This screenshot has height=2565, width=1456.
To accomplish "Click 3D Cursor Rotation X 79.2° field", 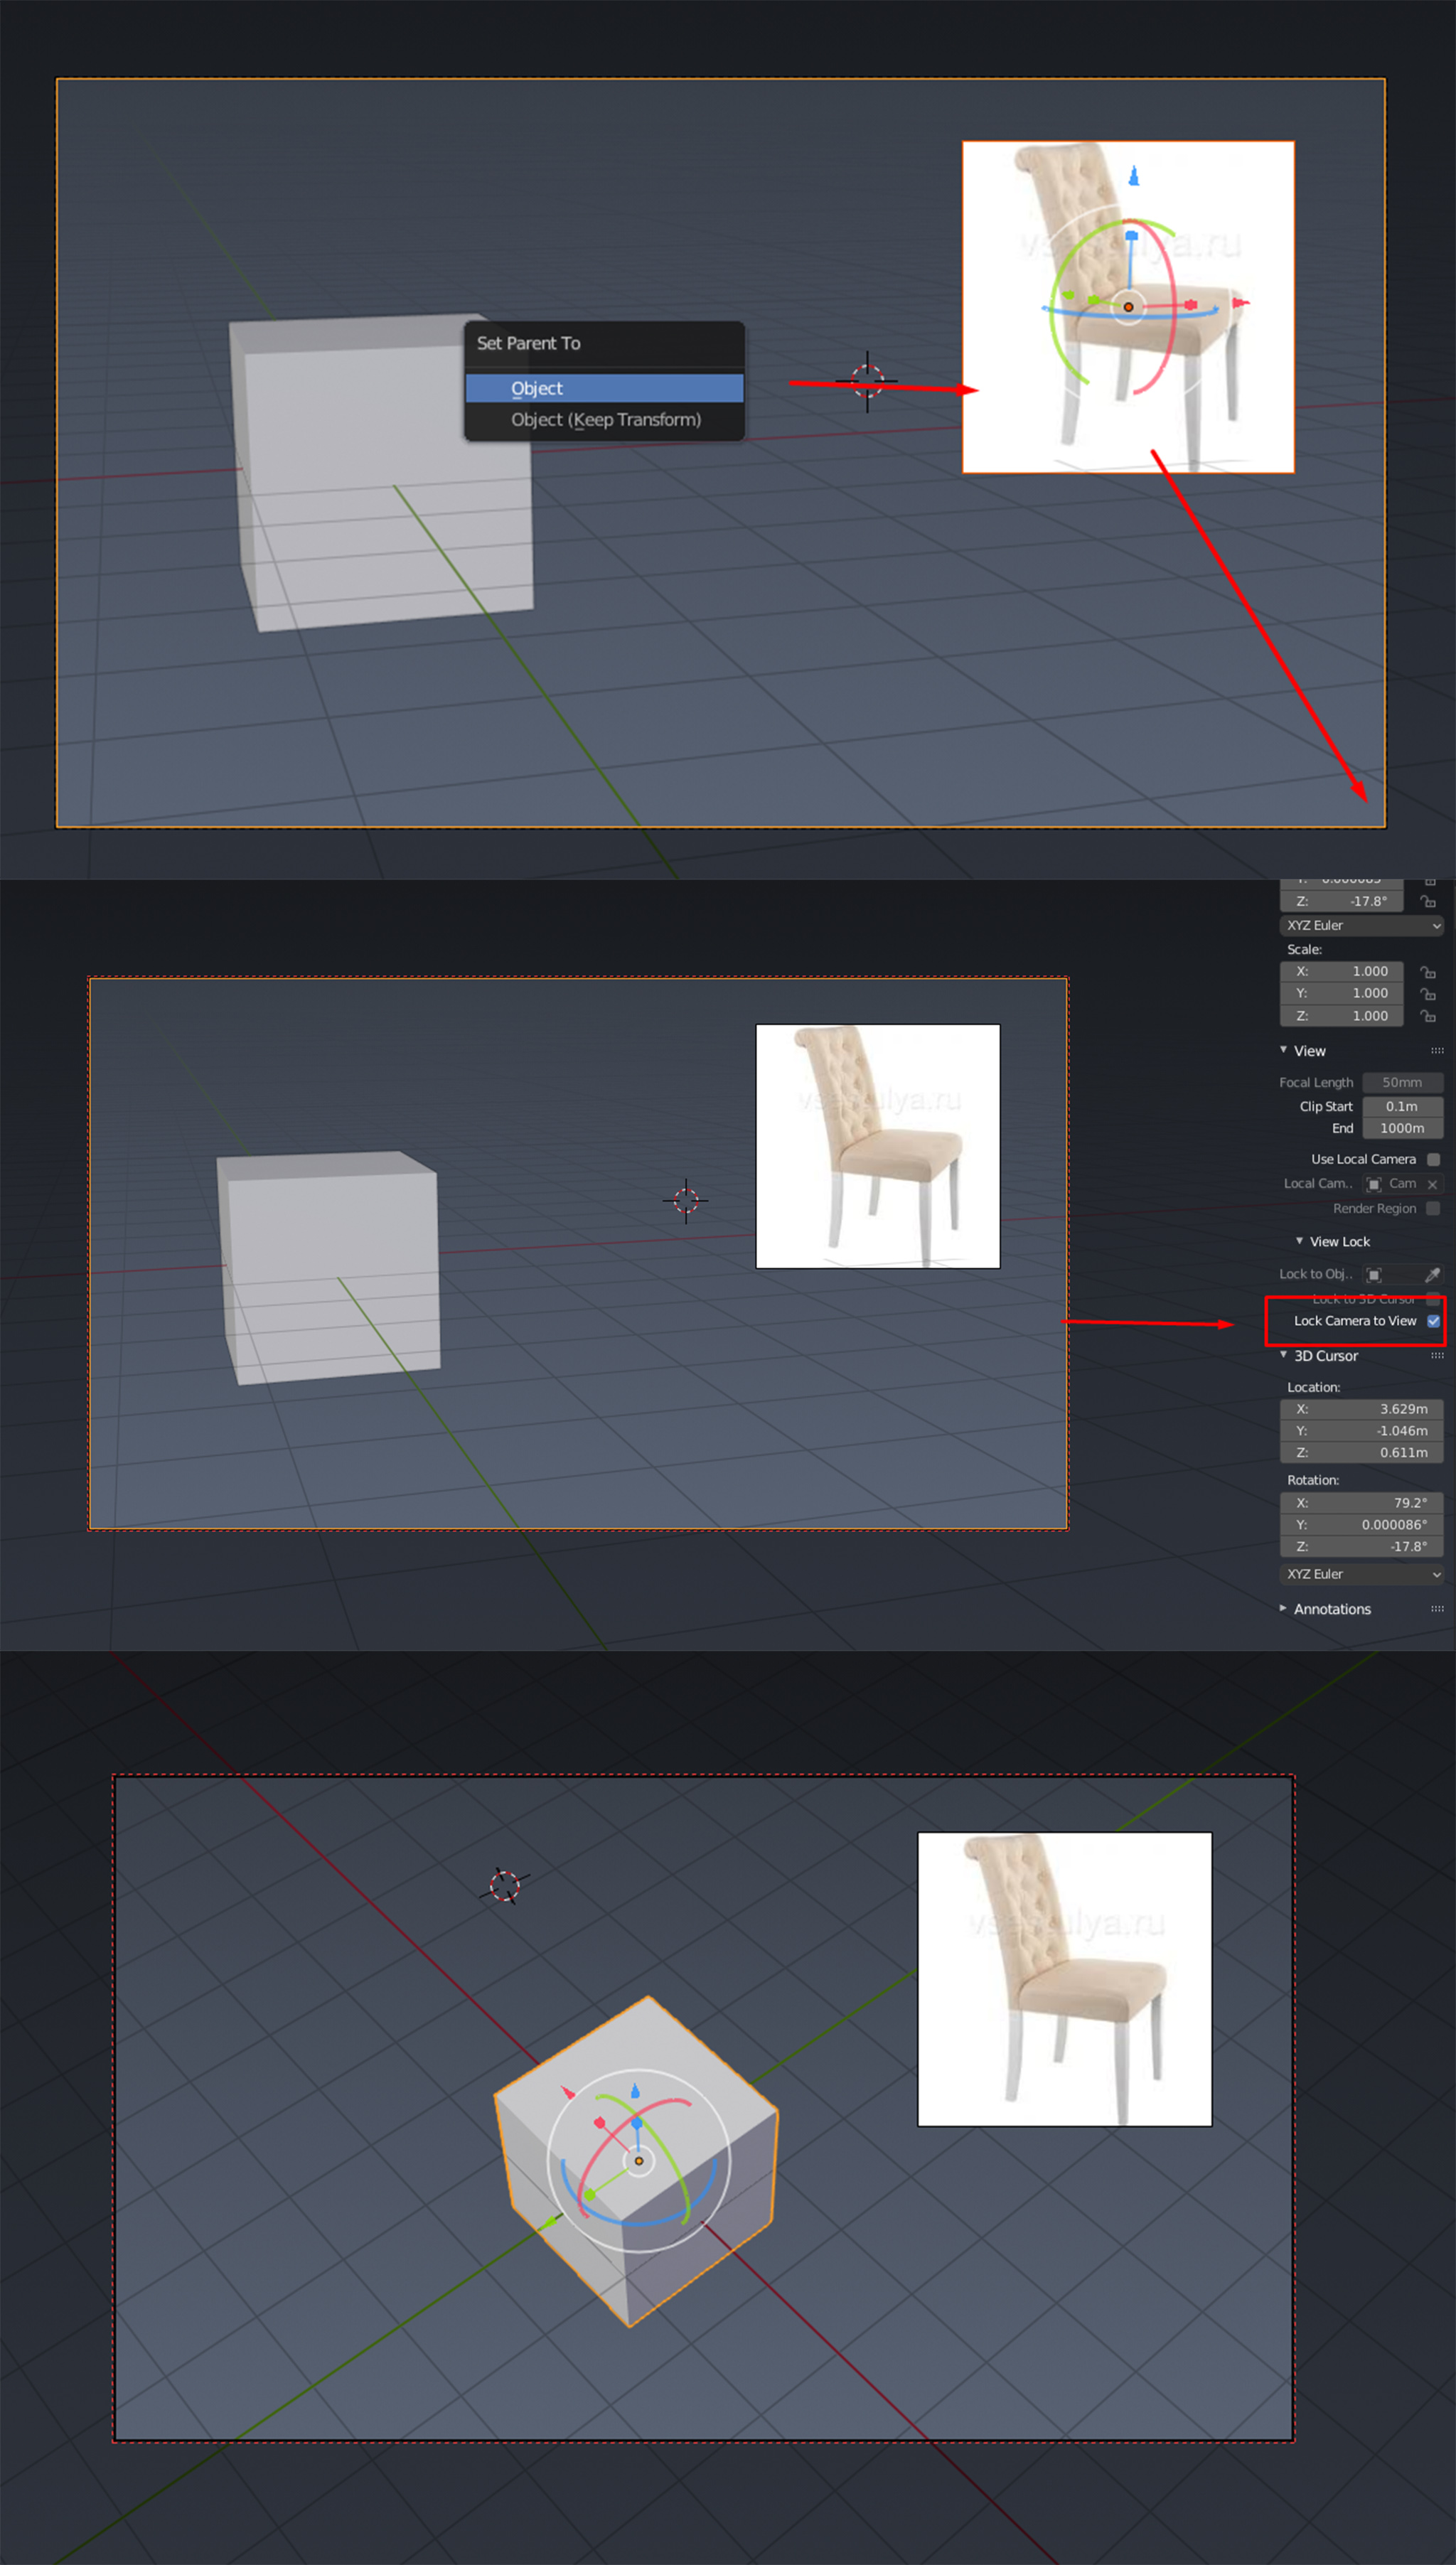I will (x=1361, y=1503).
